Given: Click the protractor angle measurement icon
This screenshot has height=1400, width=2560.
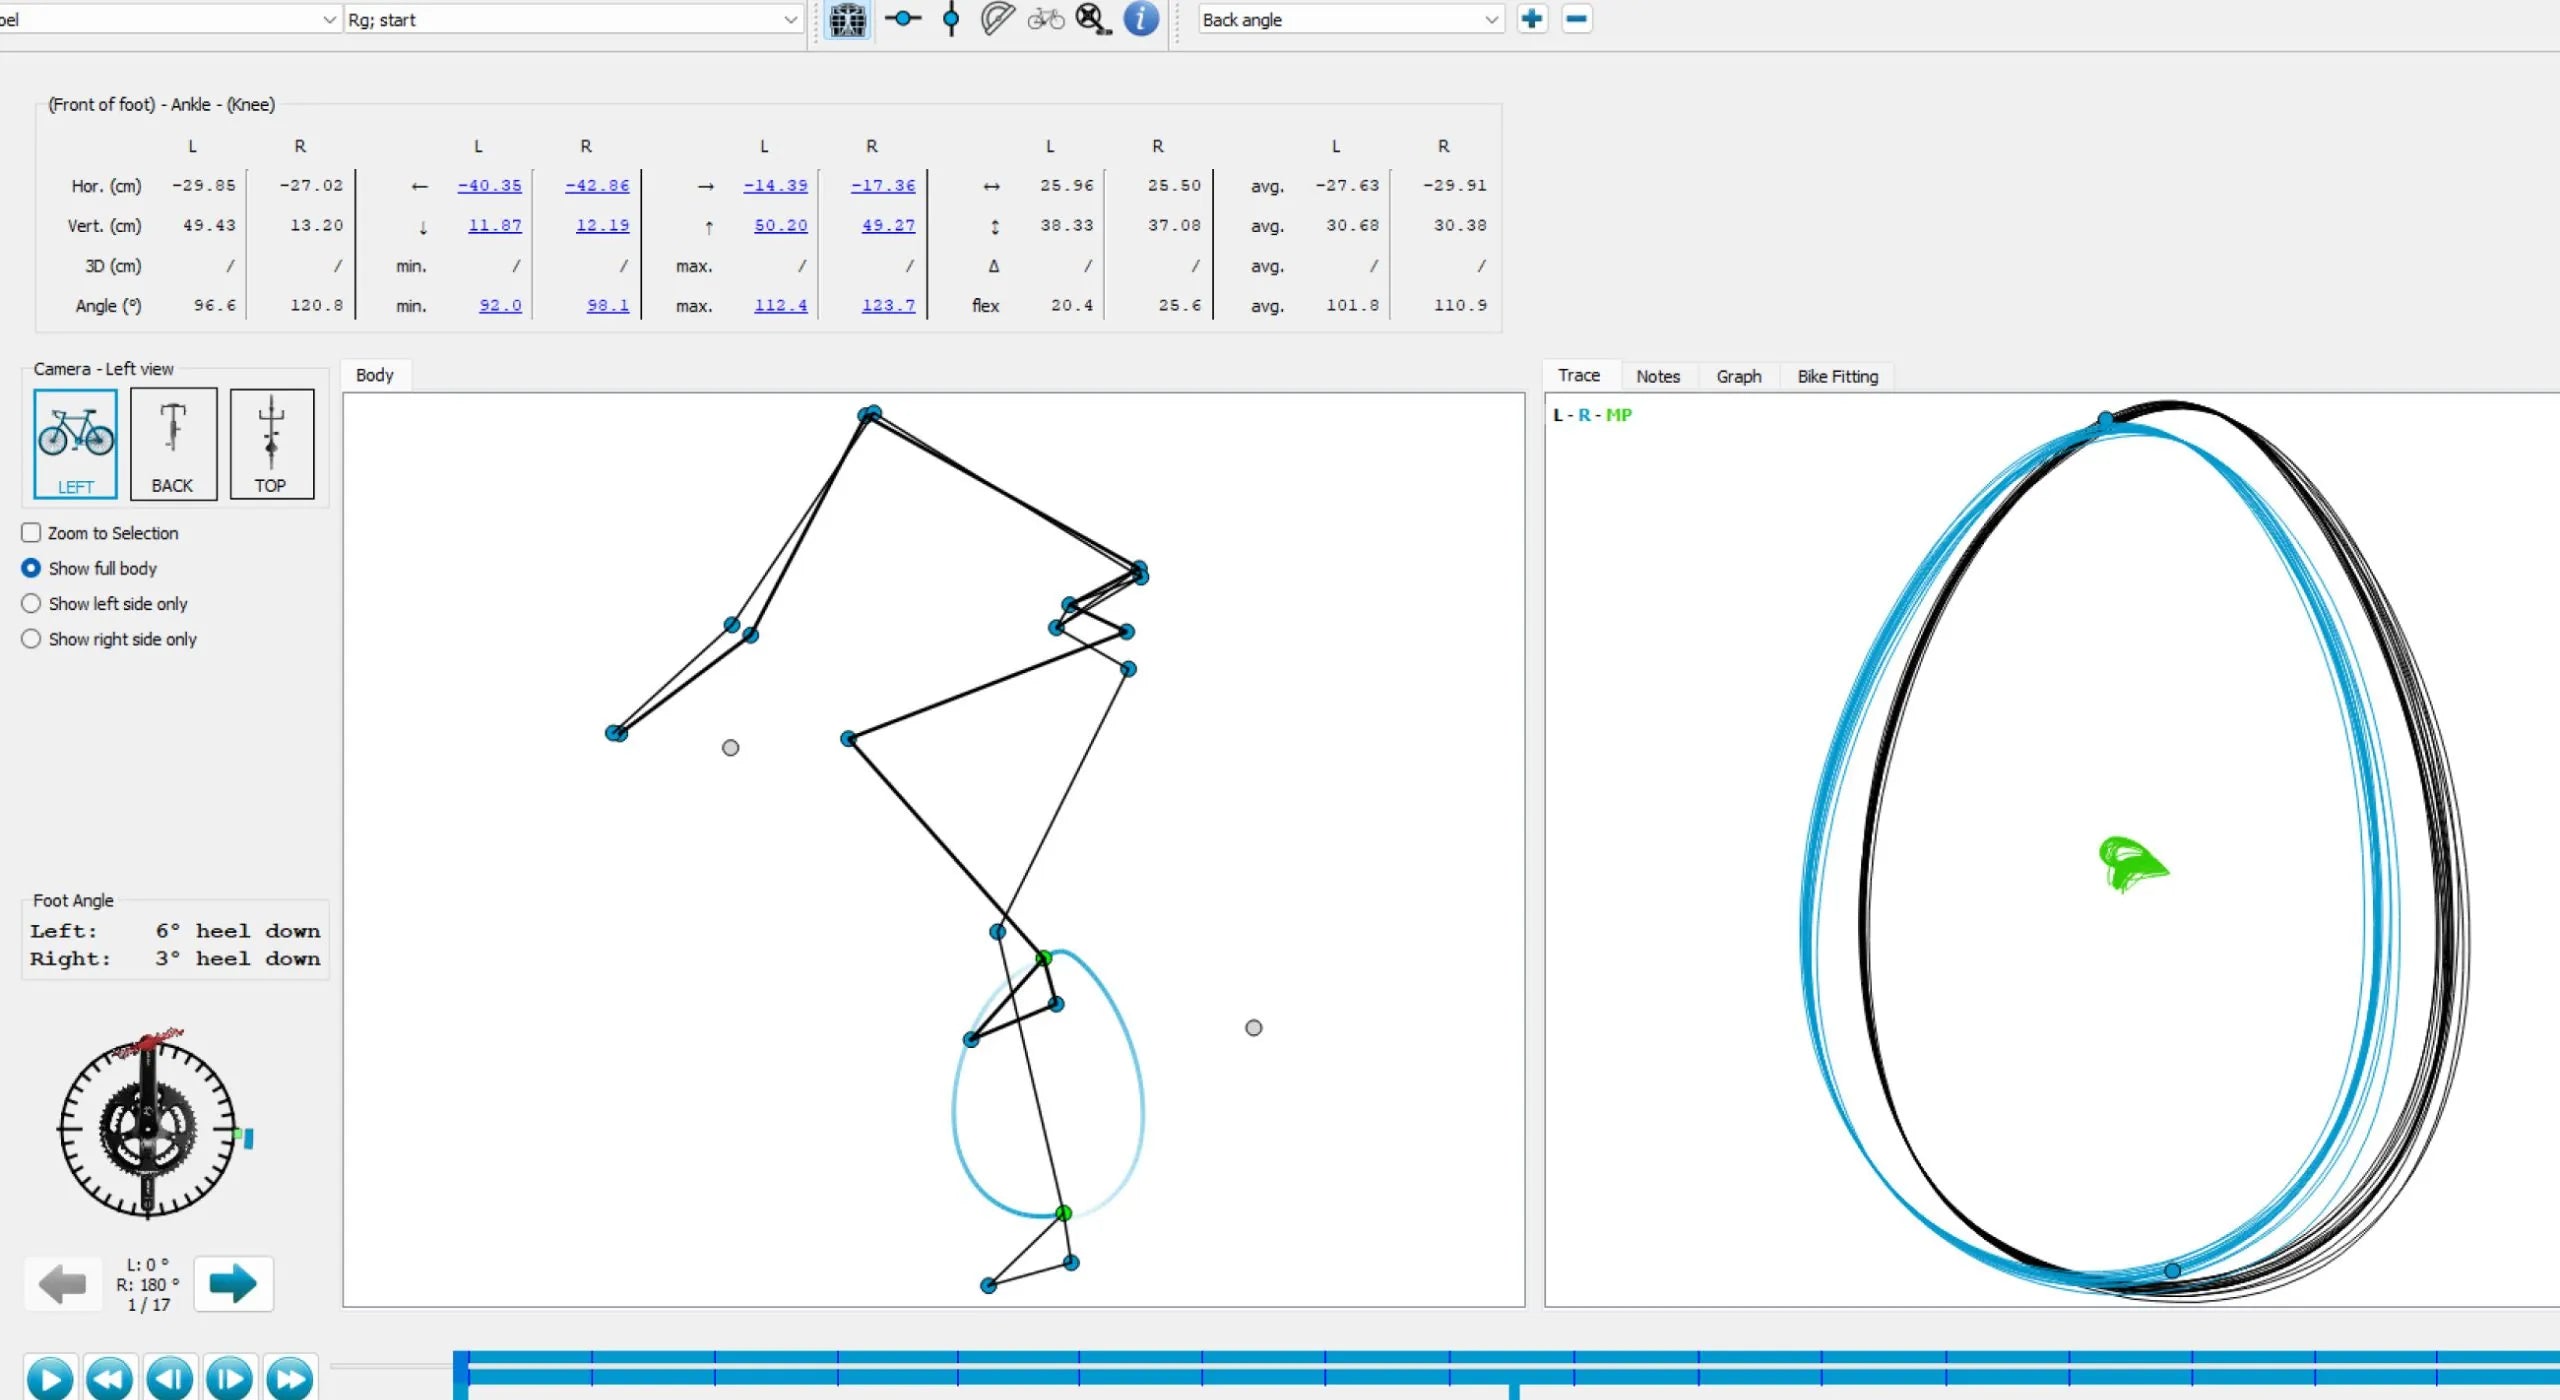Looking at the screenshot, I should (996, 19).
